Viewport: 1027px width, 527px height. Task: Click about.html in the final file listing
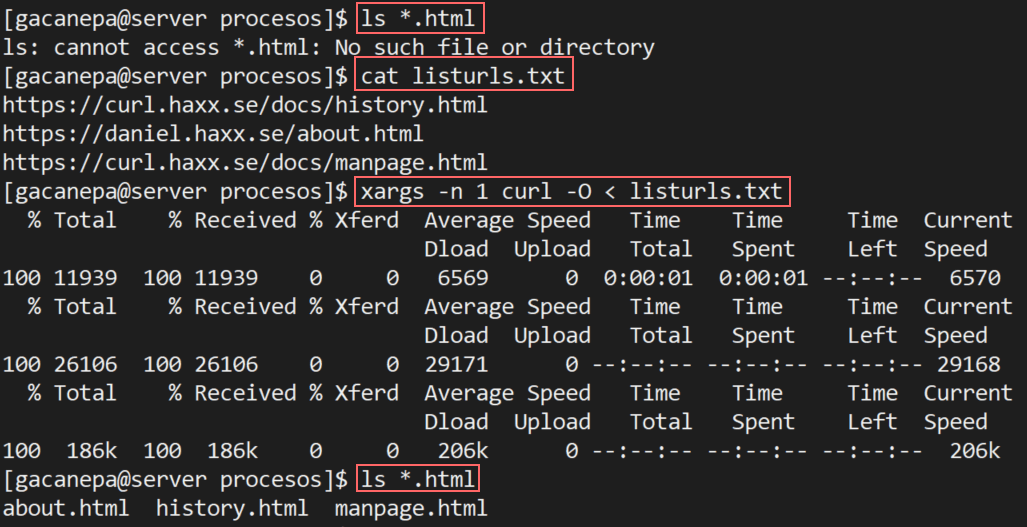click(x=66, y=509)
